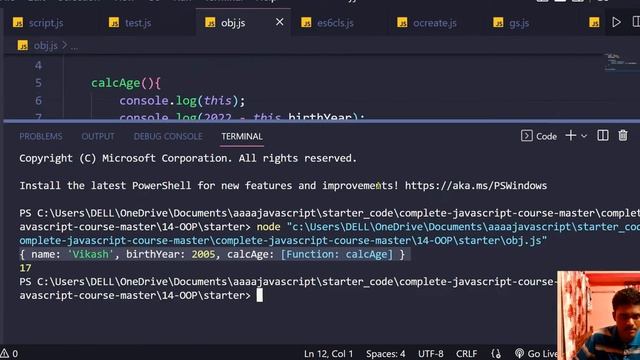
Task: Change line ending via CRLF
Action: click(x=466, y=353)
